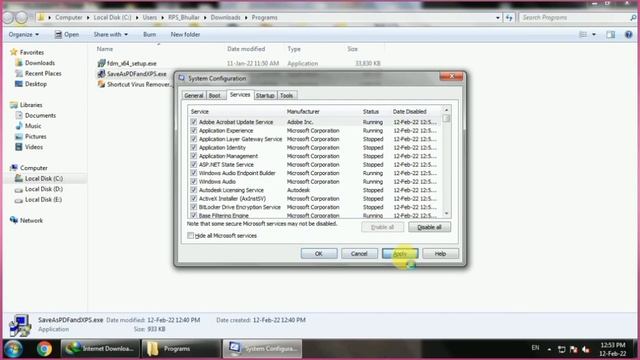Click the volume icon in system tray

click(586, 349)
